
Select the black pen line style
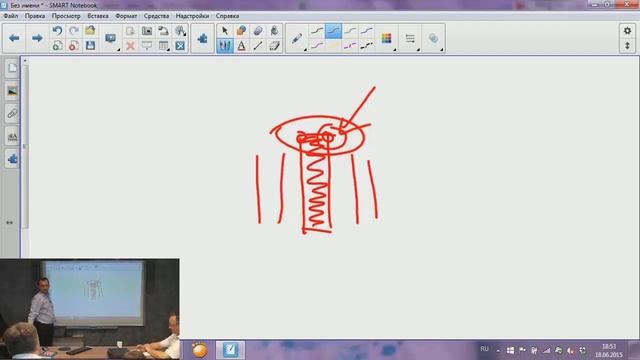coord(317,31)
